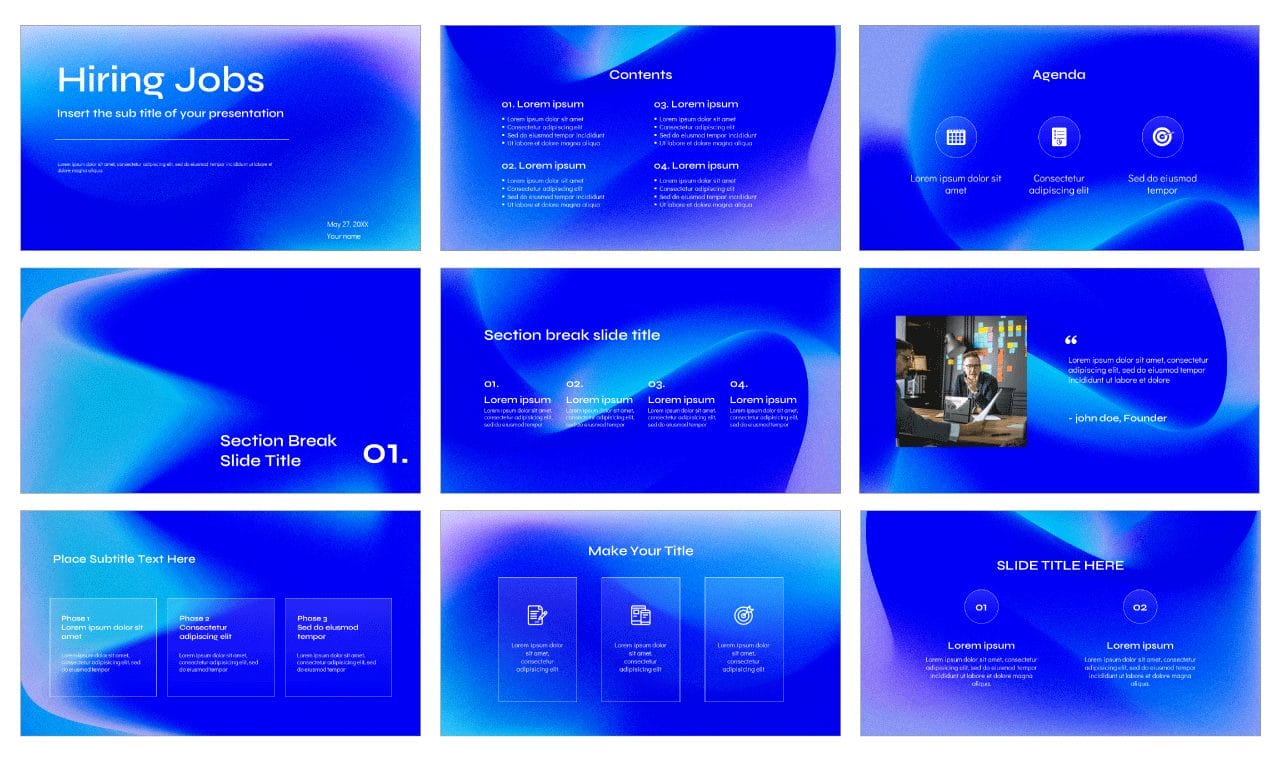This screenshot has height=760, width=1280.
Task: Click the office meeting photo
Action: 960,381
